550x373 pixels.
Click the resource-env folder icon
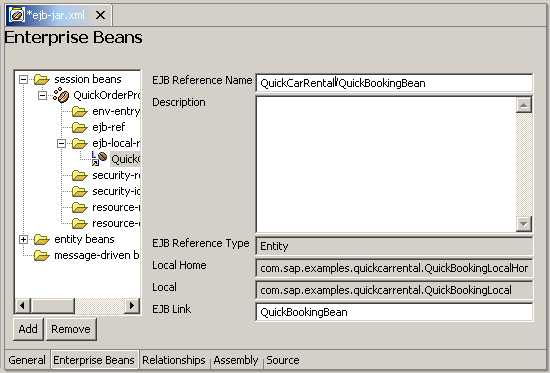click(80, 223)
